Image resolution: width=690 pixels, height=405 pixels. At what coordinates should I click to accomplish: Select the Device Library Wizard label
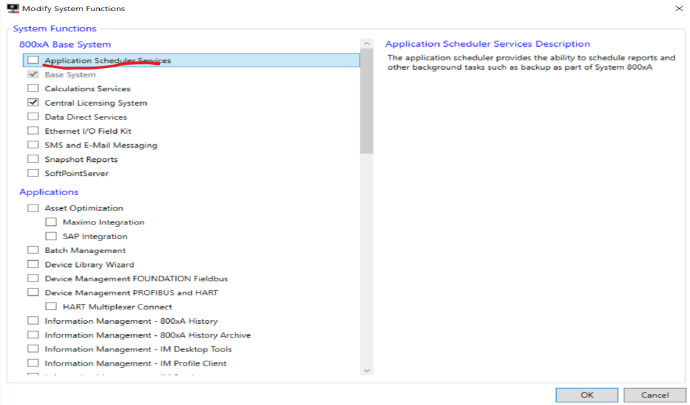coord(89,265)
